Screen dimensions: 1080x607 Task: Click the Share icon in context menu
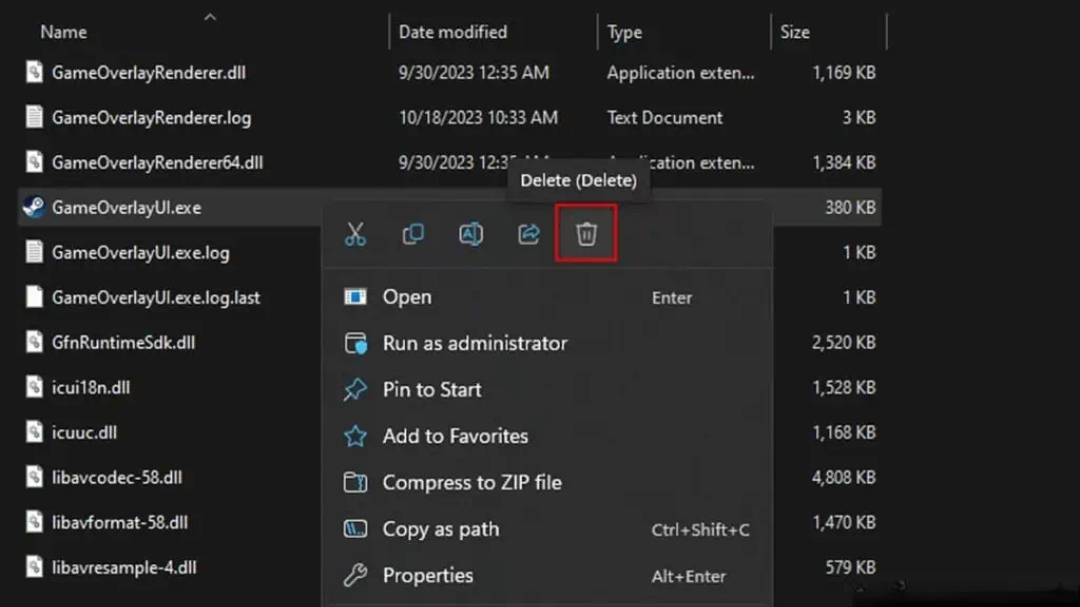pos(528,234)
